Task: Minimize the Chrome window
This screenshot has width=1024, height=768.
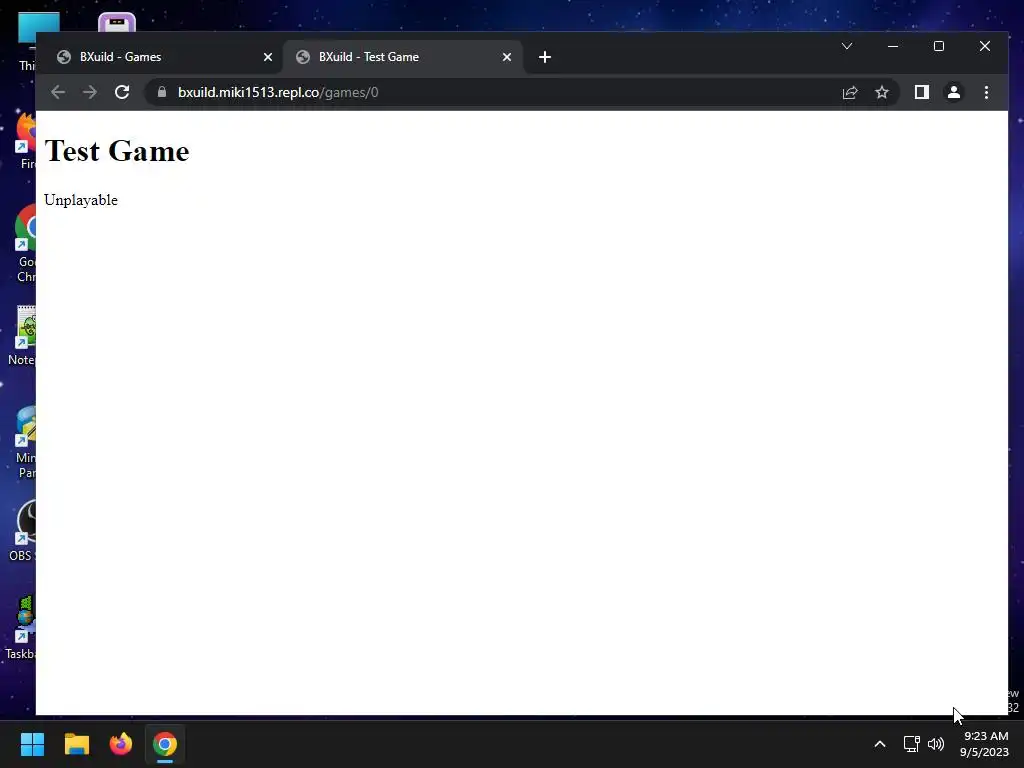Action: click(893, 46)
